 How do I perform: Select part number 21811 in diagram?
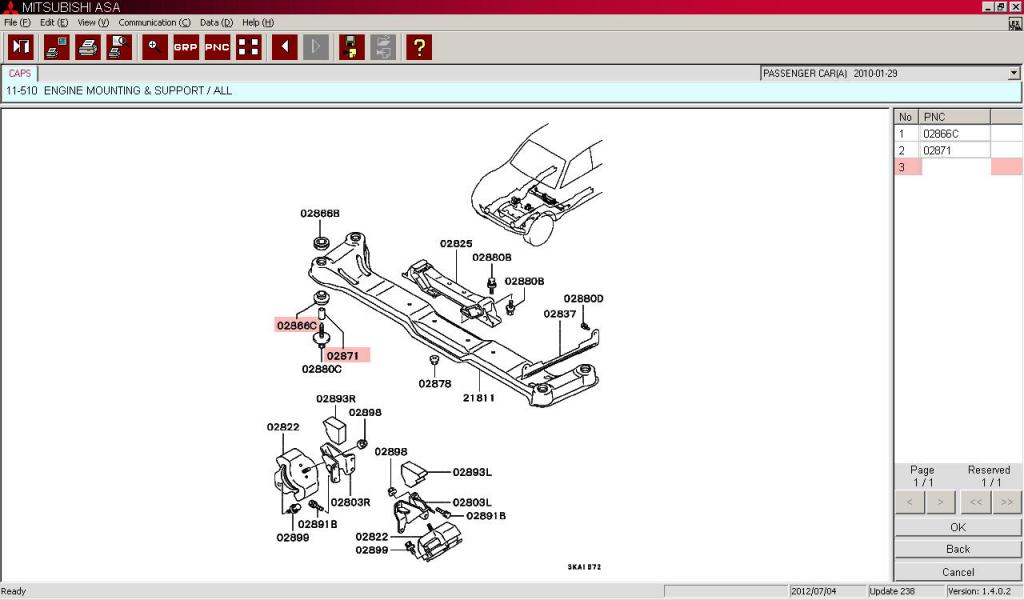tap(478, 398)
